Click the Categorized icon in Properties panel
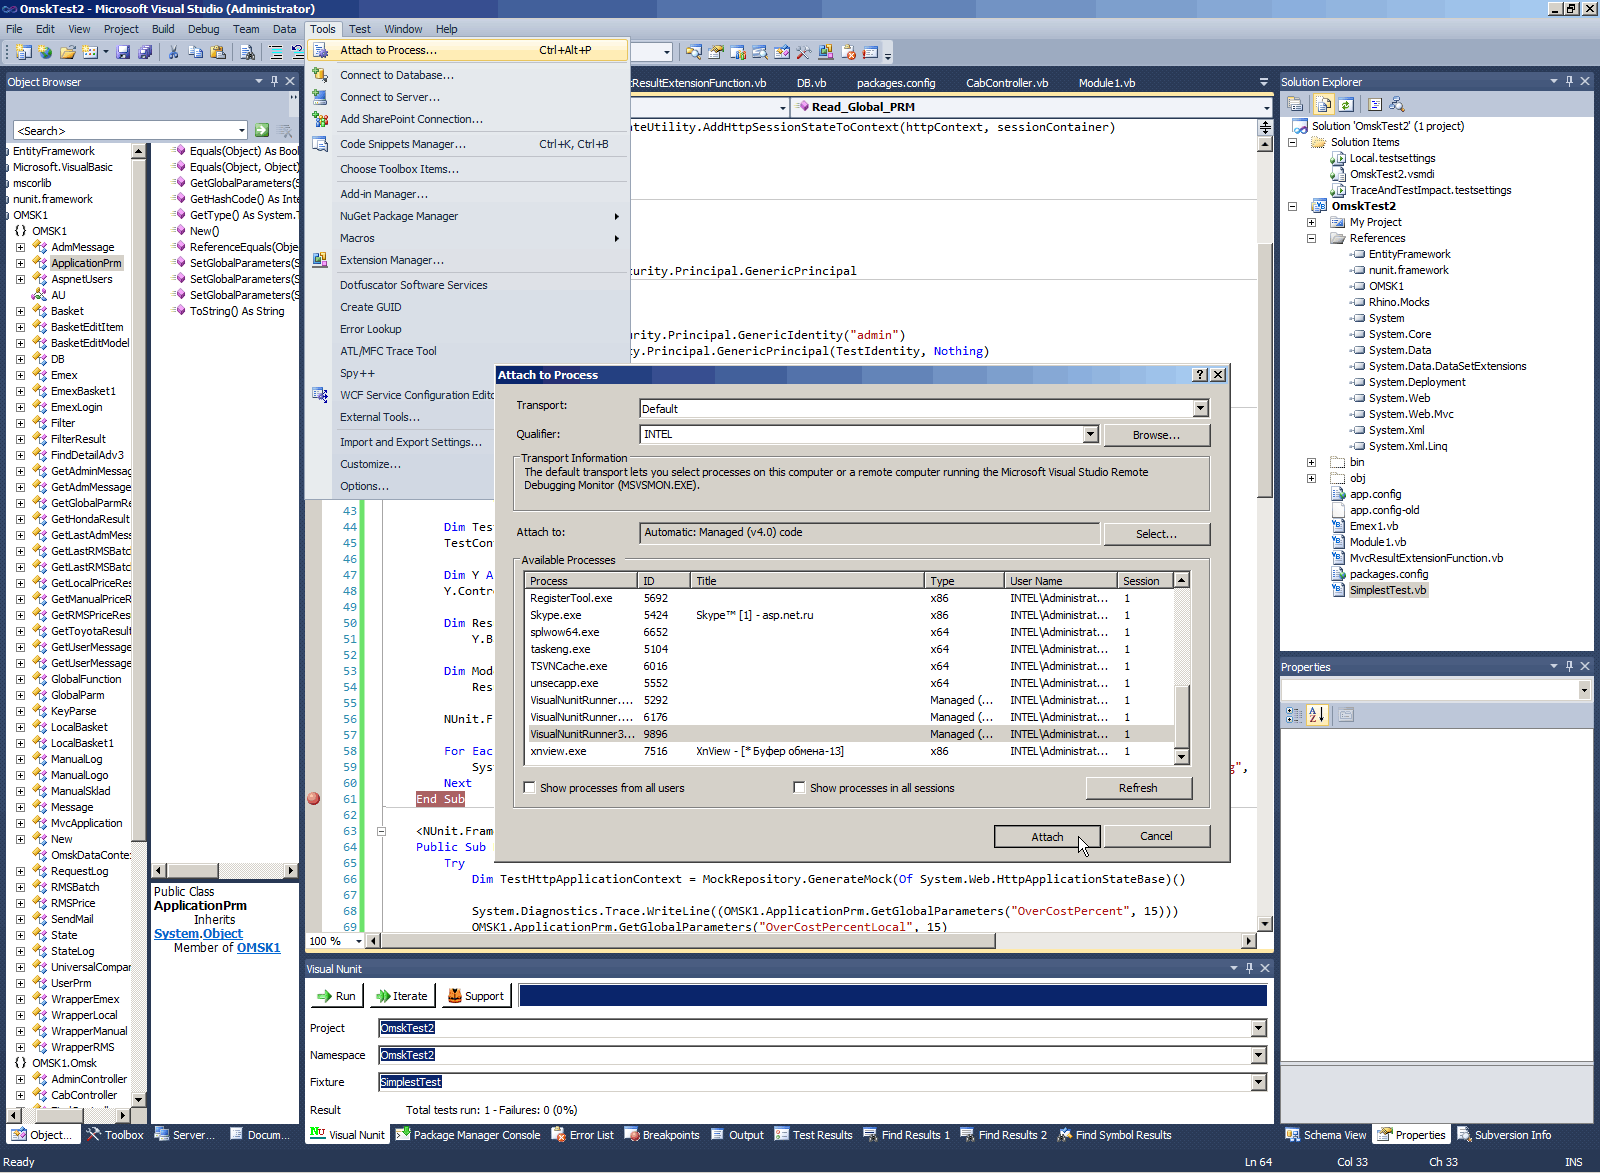 [x=1294, y=714]
